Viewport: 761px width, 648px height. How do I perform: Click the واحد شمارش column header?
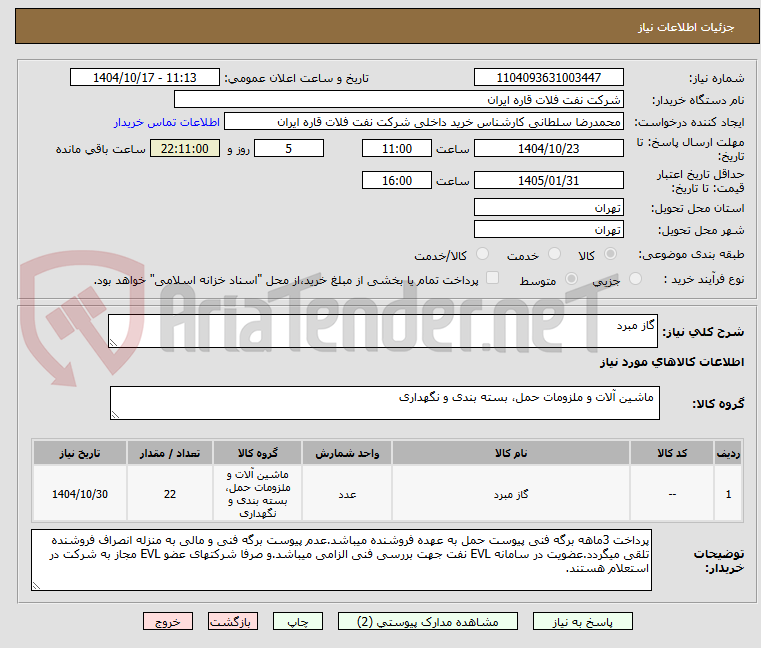[x=347, y=453]
